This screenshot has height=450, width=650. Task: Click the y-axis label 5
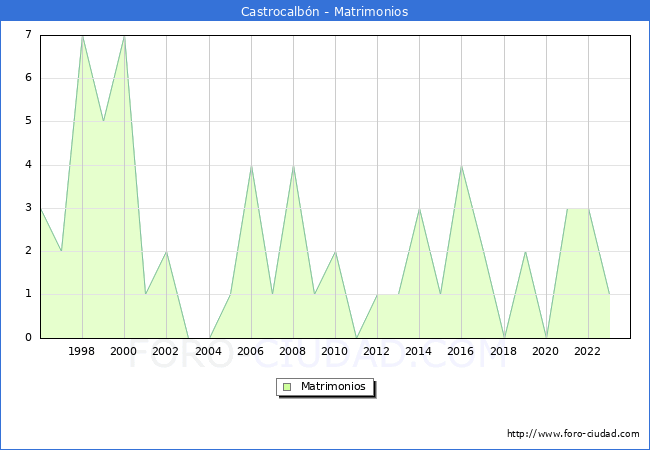tap(28, 121)
